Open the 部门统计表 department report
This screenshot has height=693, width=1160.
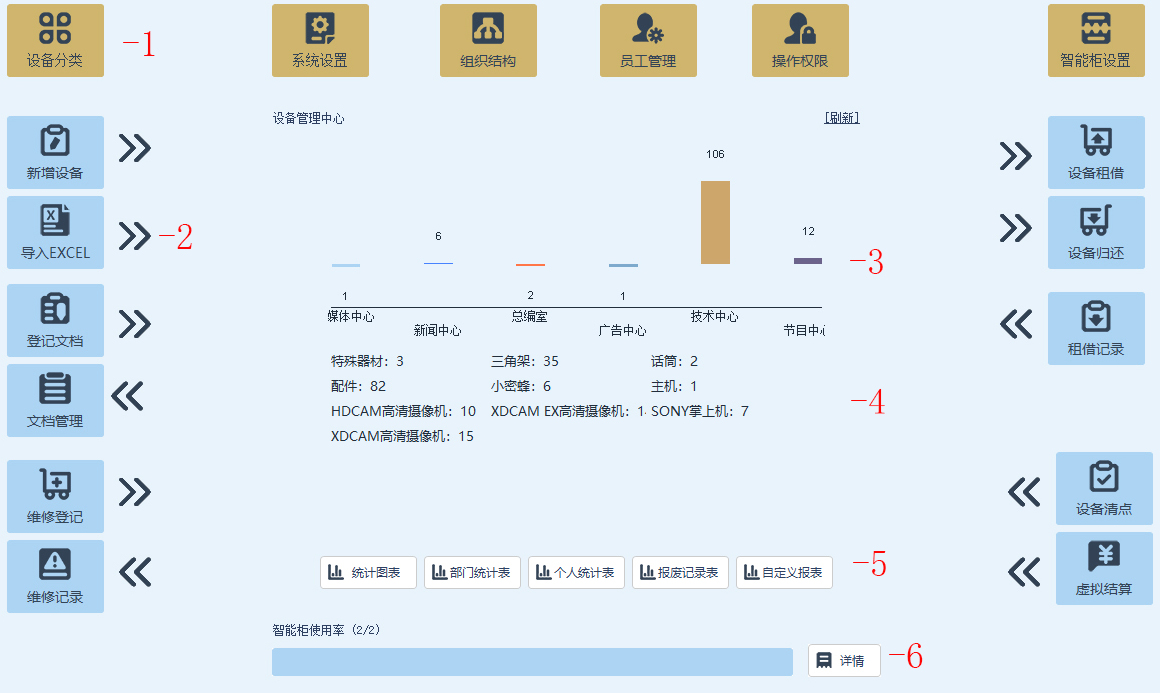click(x=472, y=573)
